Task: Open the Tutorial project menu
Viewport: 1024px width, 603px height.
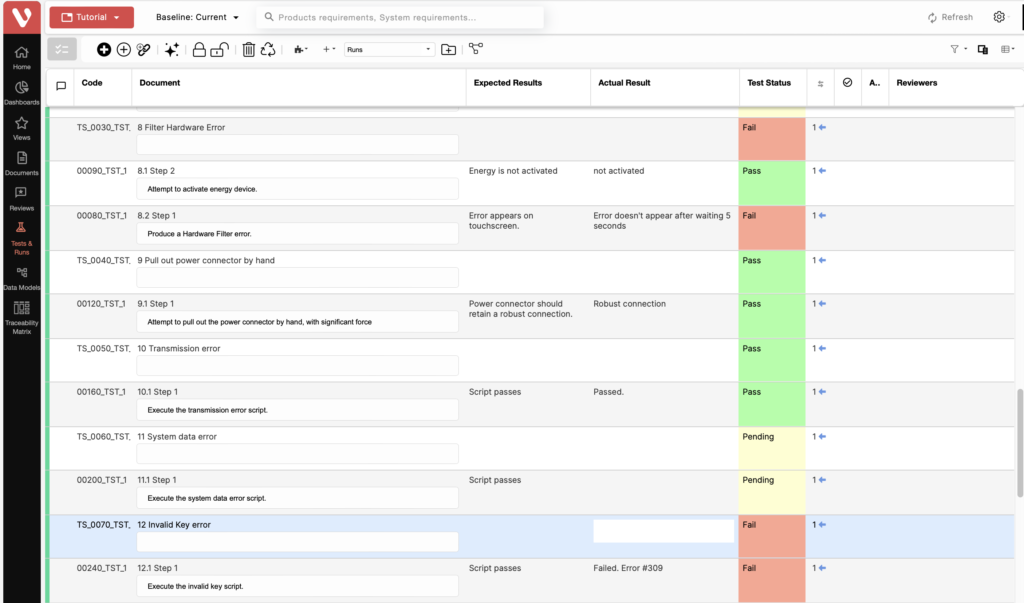Action: tap(91, 16)
